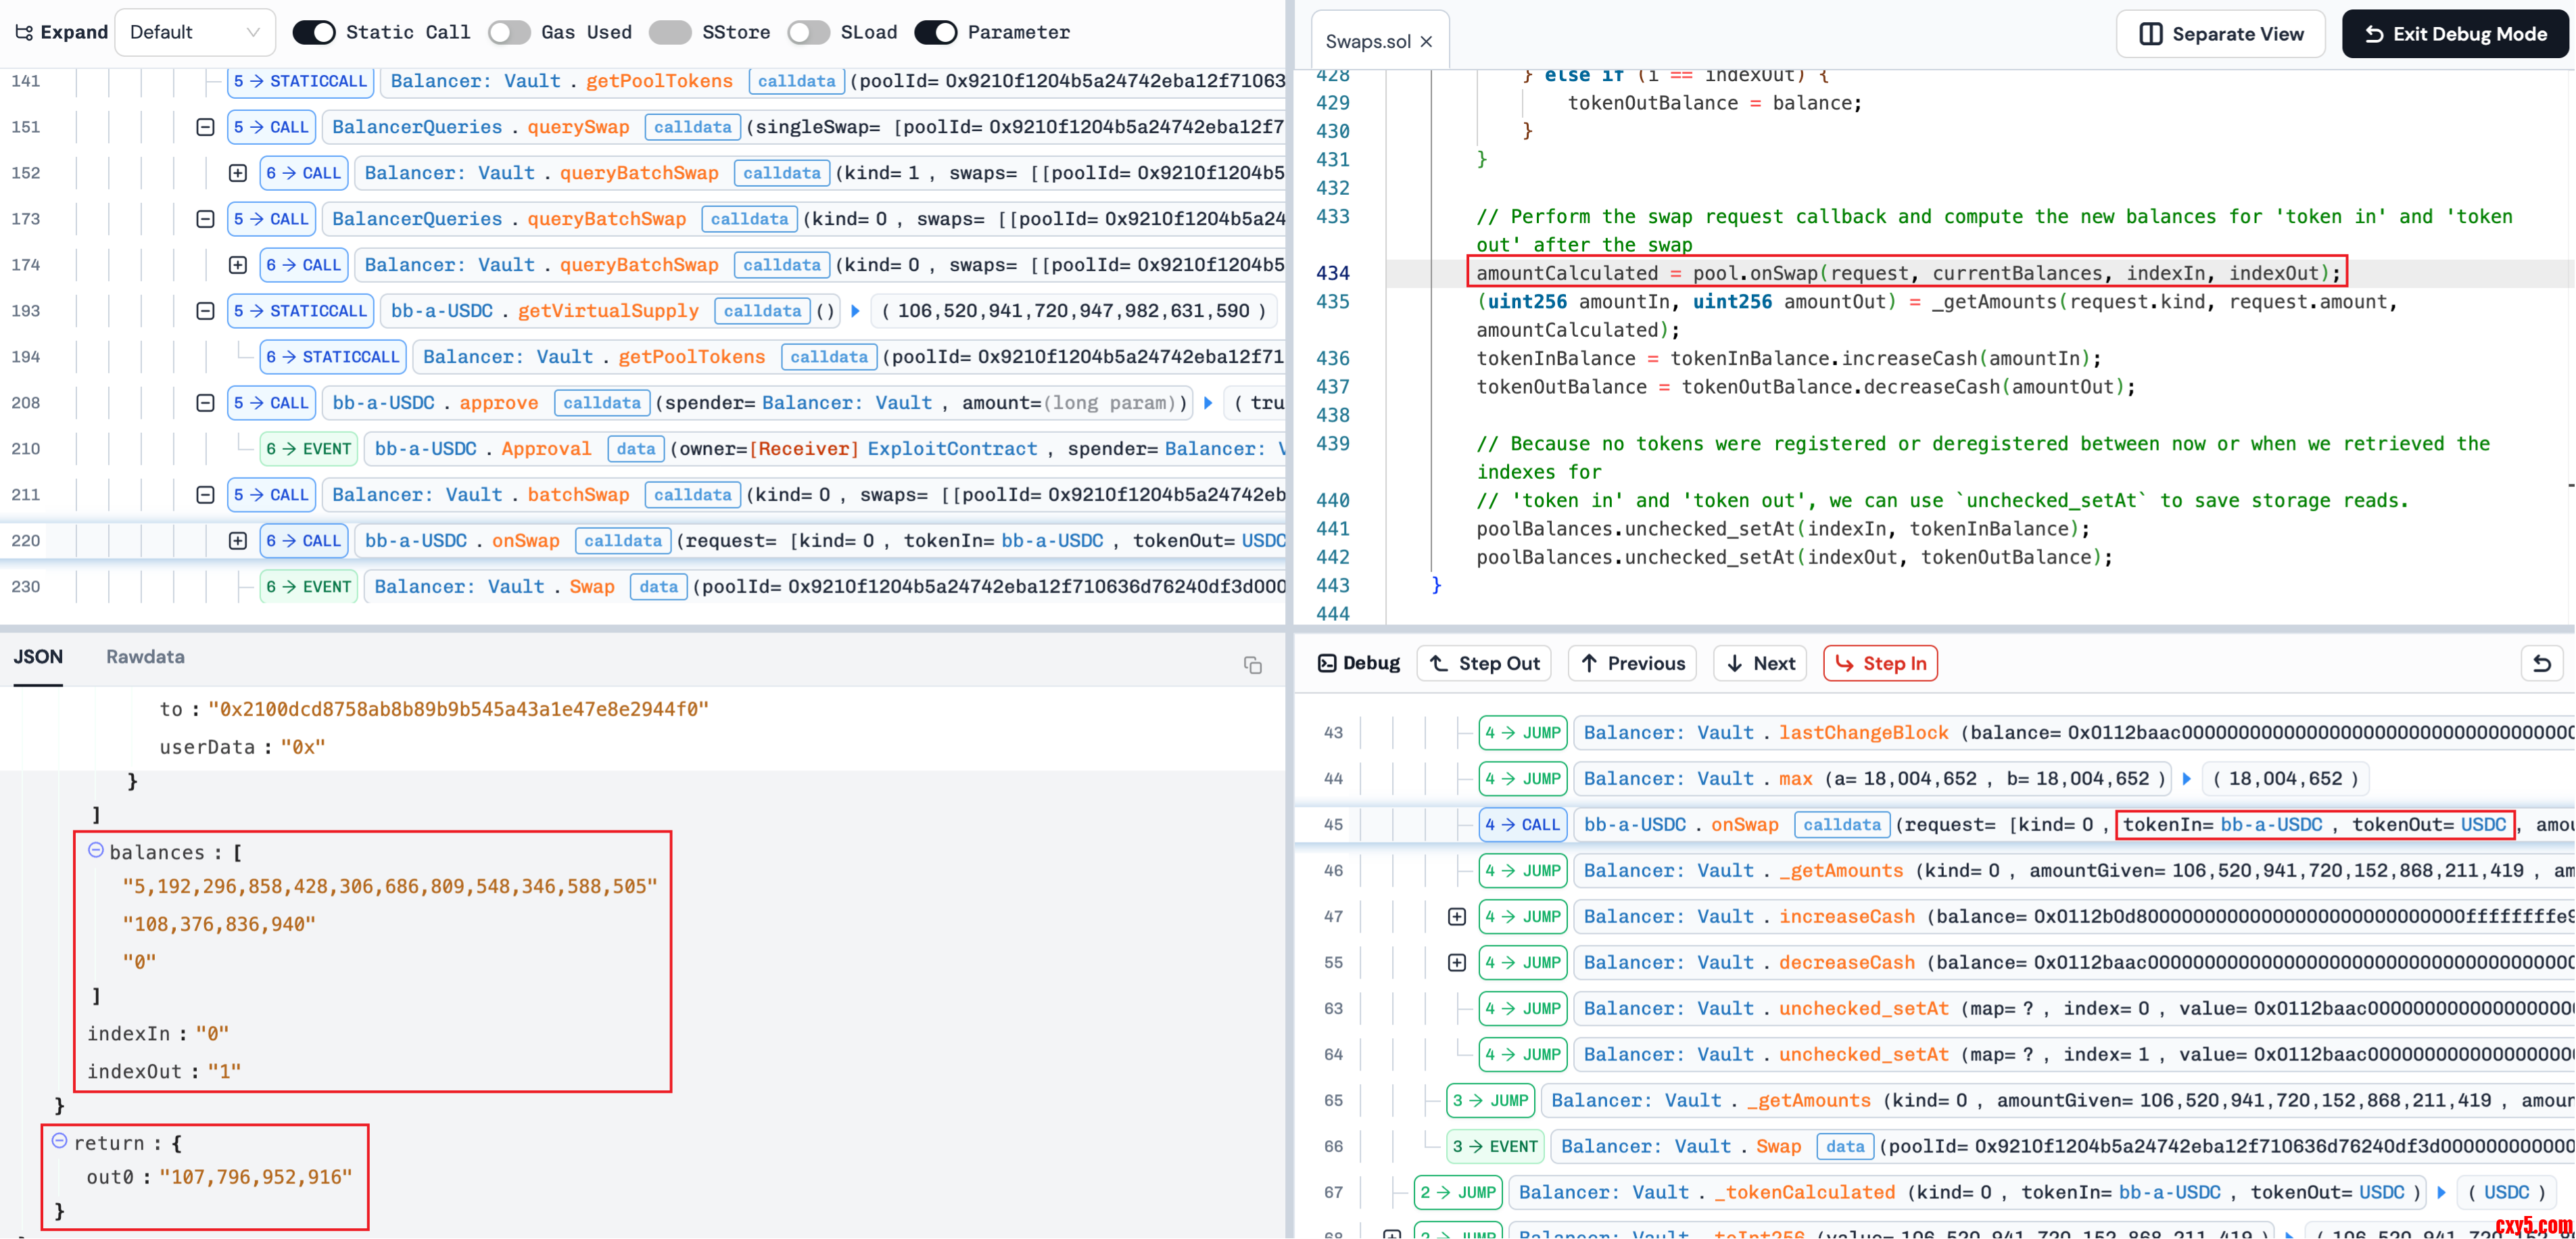2576x1239 pixels.
Task: Click Exit Debug Mode button
Action: pos(2456,34)
